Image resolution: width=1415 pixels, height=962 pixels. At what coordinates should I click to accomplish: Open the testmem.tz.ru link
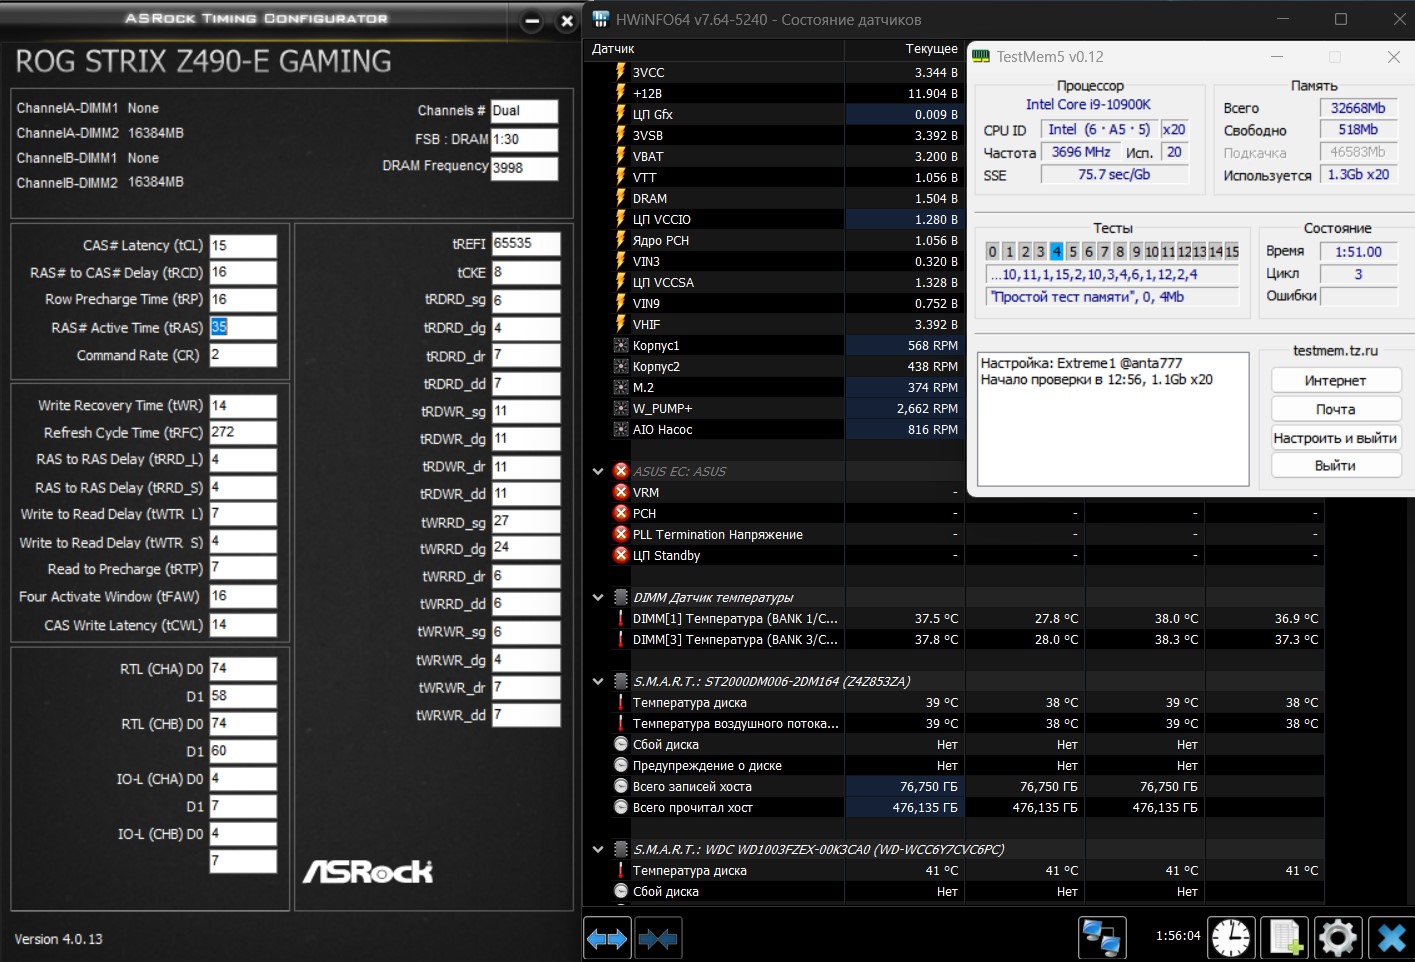[x=1336, y=351]
